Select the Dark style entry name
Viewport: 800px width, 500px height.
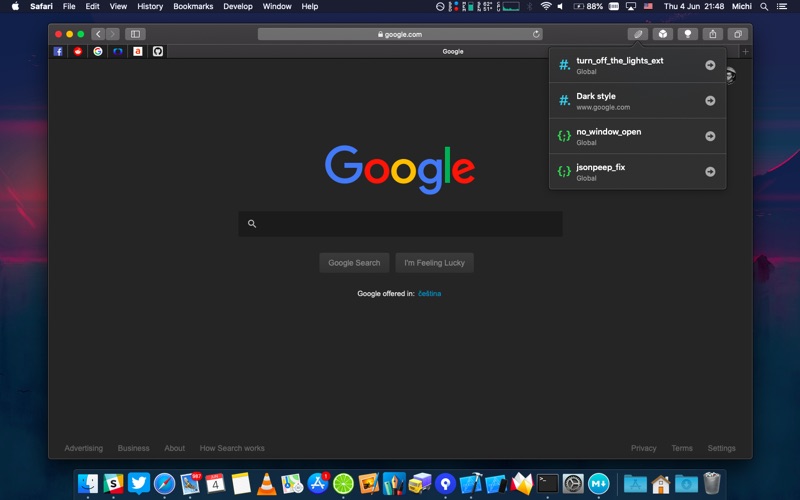click(x=596, y=96)
